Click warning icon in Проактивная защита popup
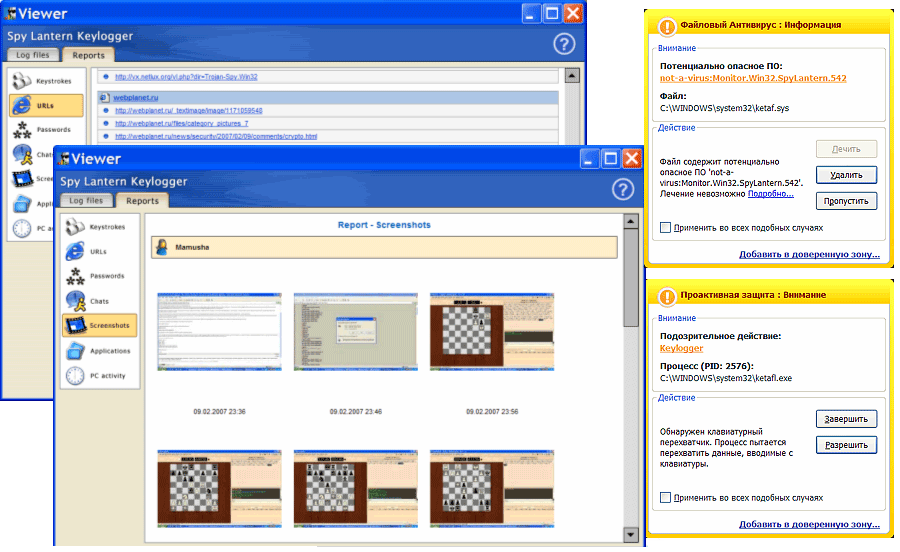 pyautogui.click(x=667, y=296)
